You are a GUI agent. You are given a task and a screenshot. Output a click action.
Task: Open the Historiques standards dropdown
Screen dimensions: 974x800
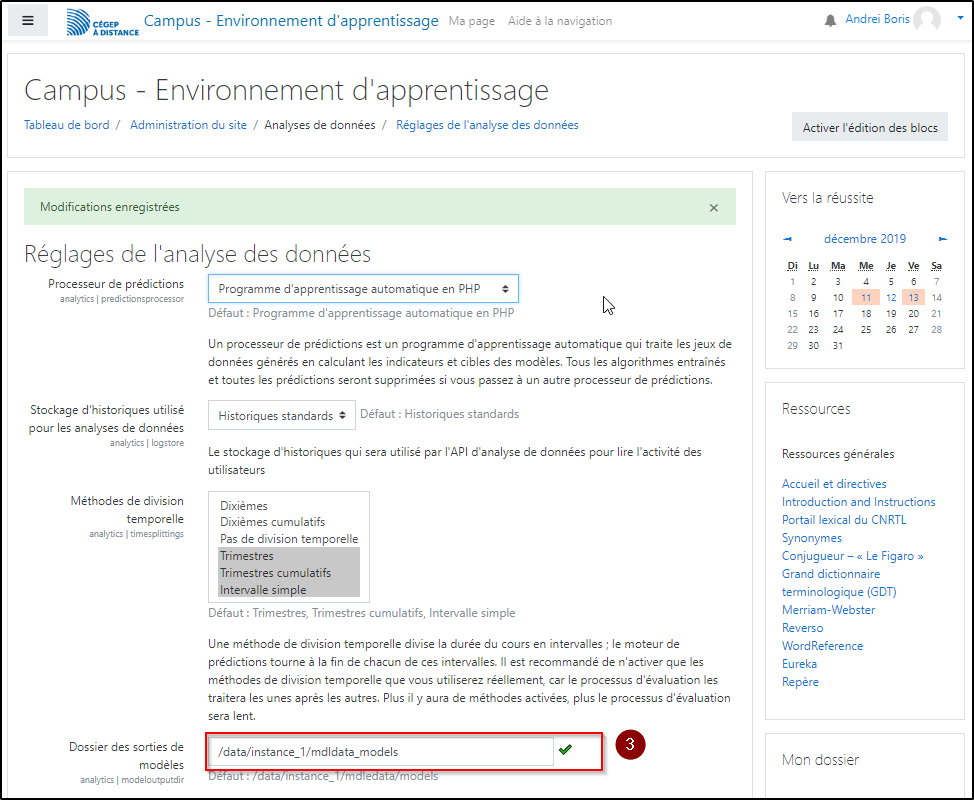click(281, 414)
